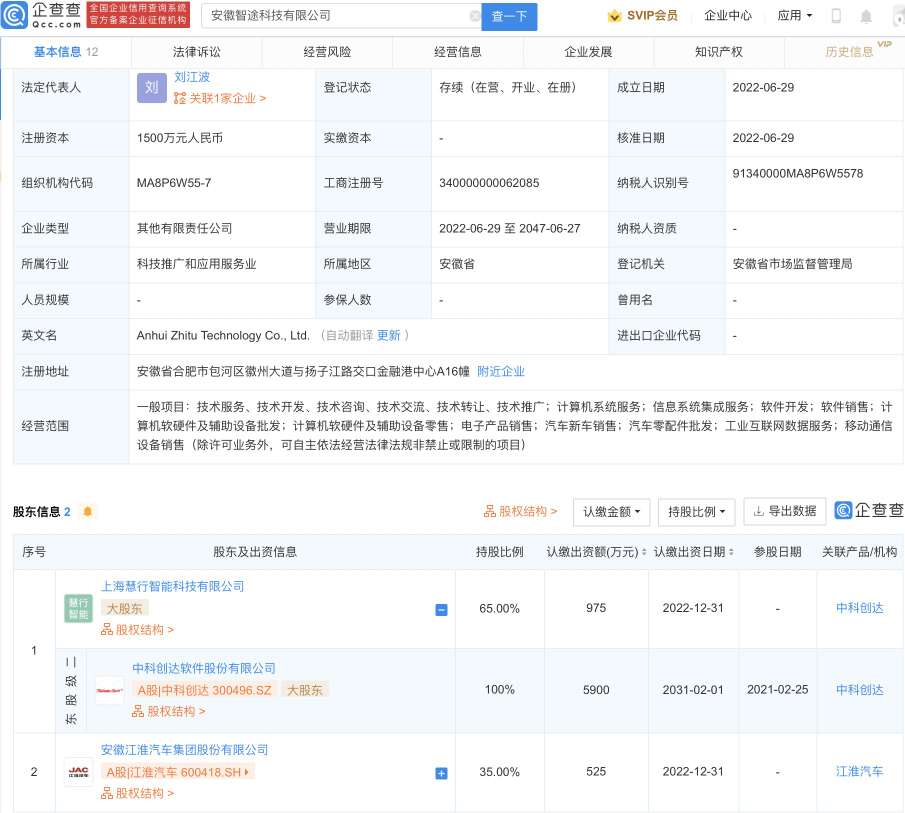This screenshot has width=905, height=813.
Task: Click the SVIP crown icon
Action: [x=614, y=16]
